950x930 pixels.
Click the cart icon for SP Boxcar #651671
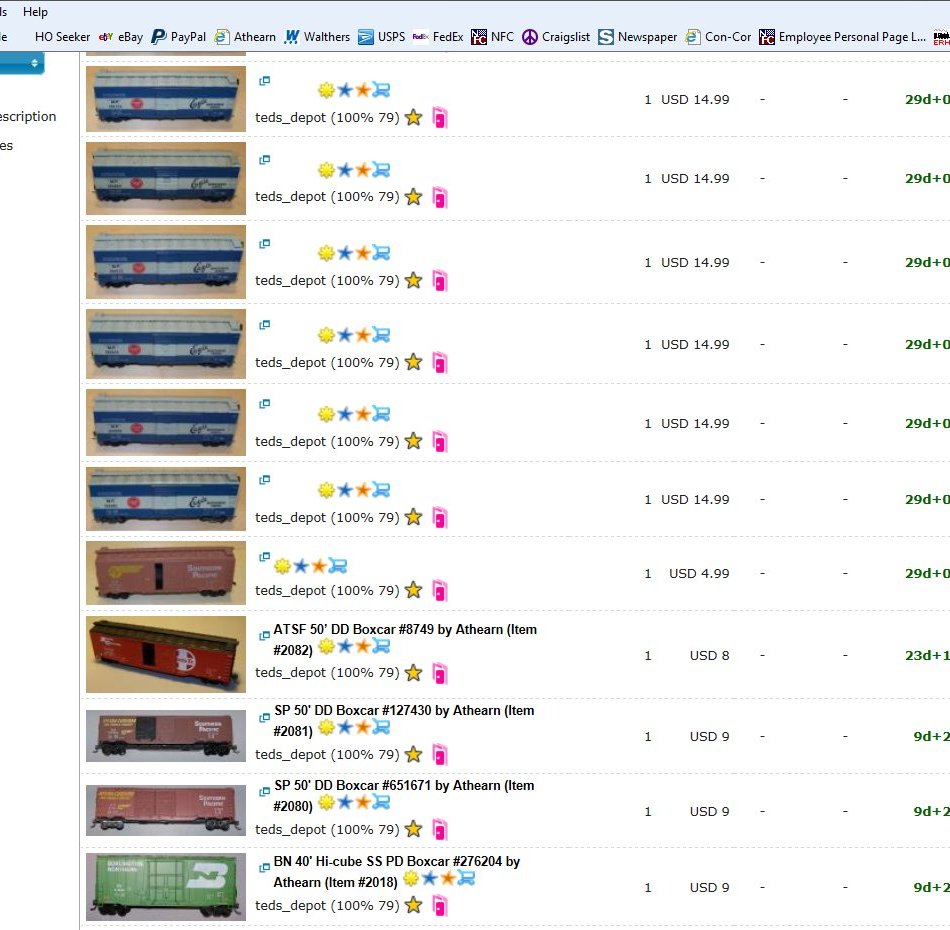tap(381, 802)
